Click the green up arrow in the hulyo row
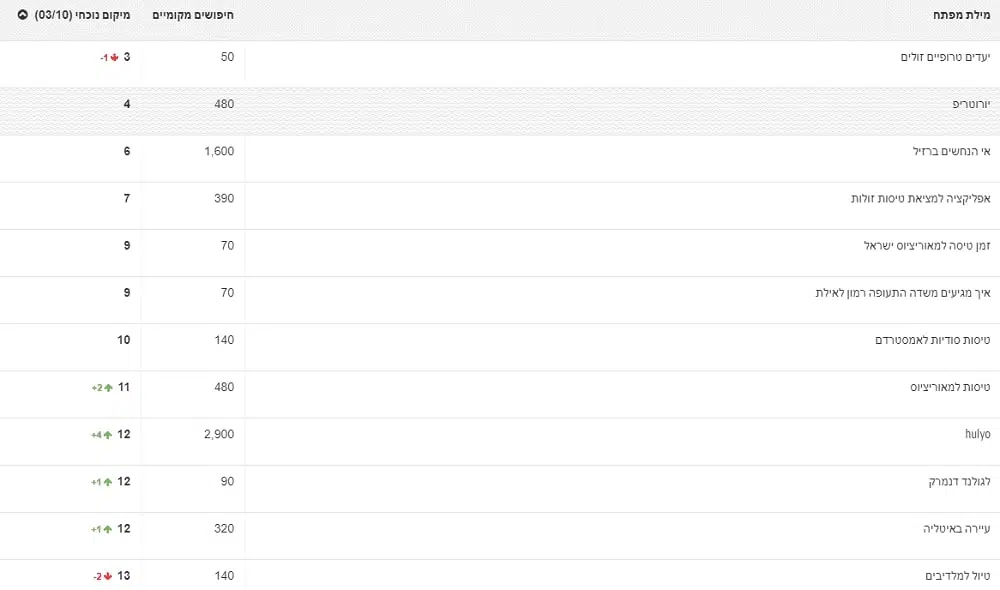 coord(108,435)
